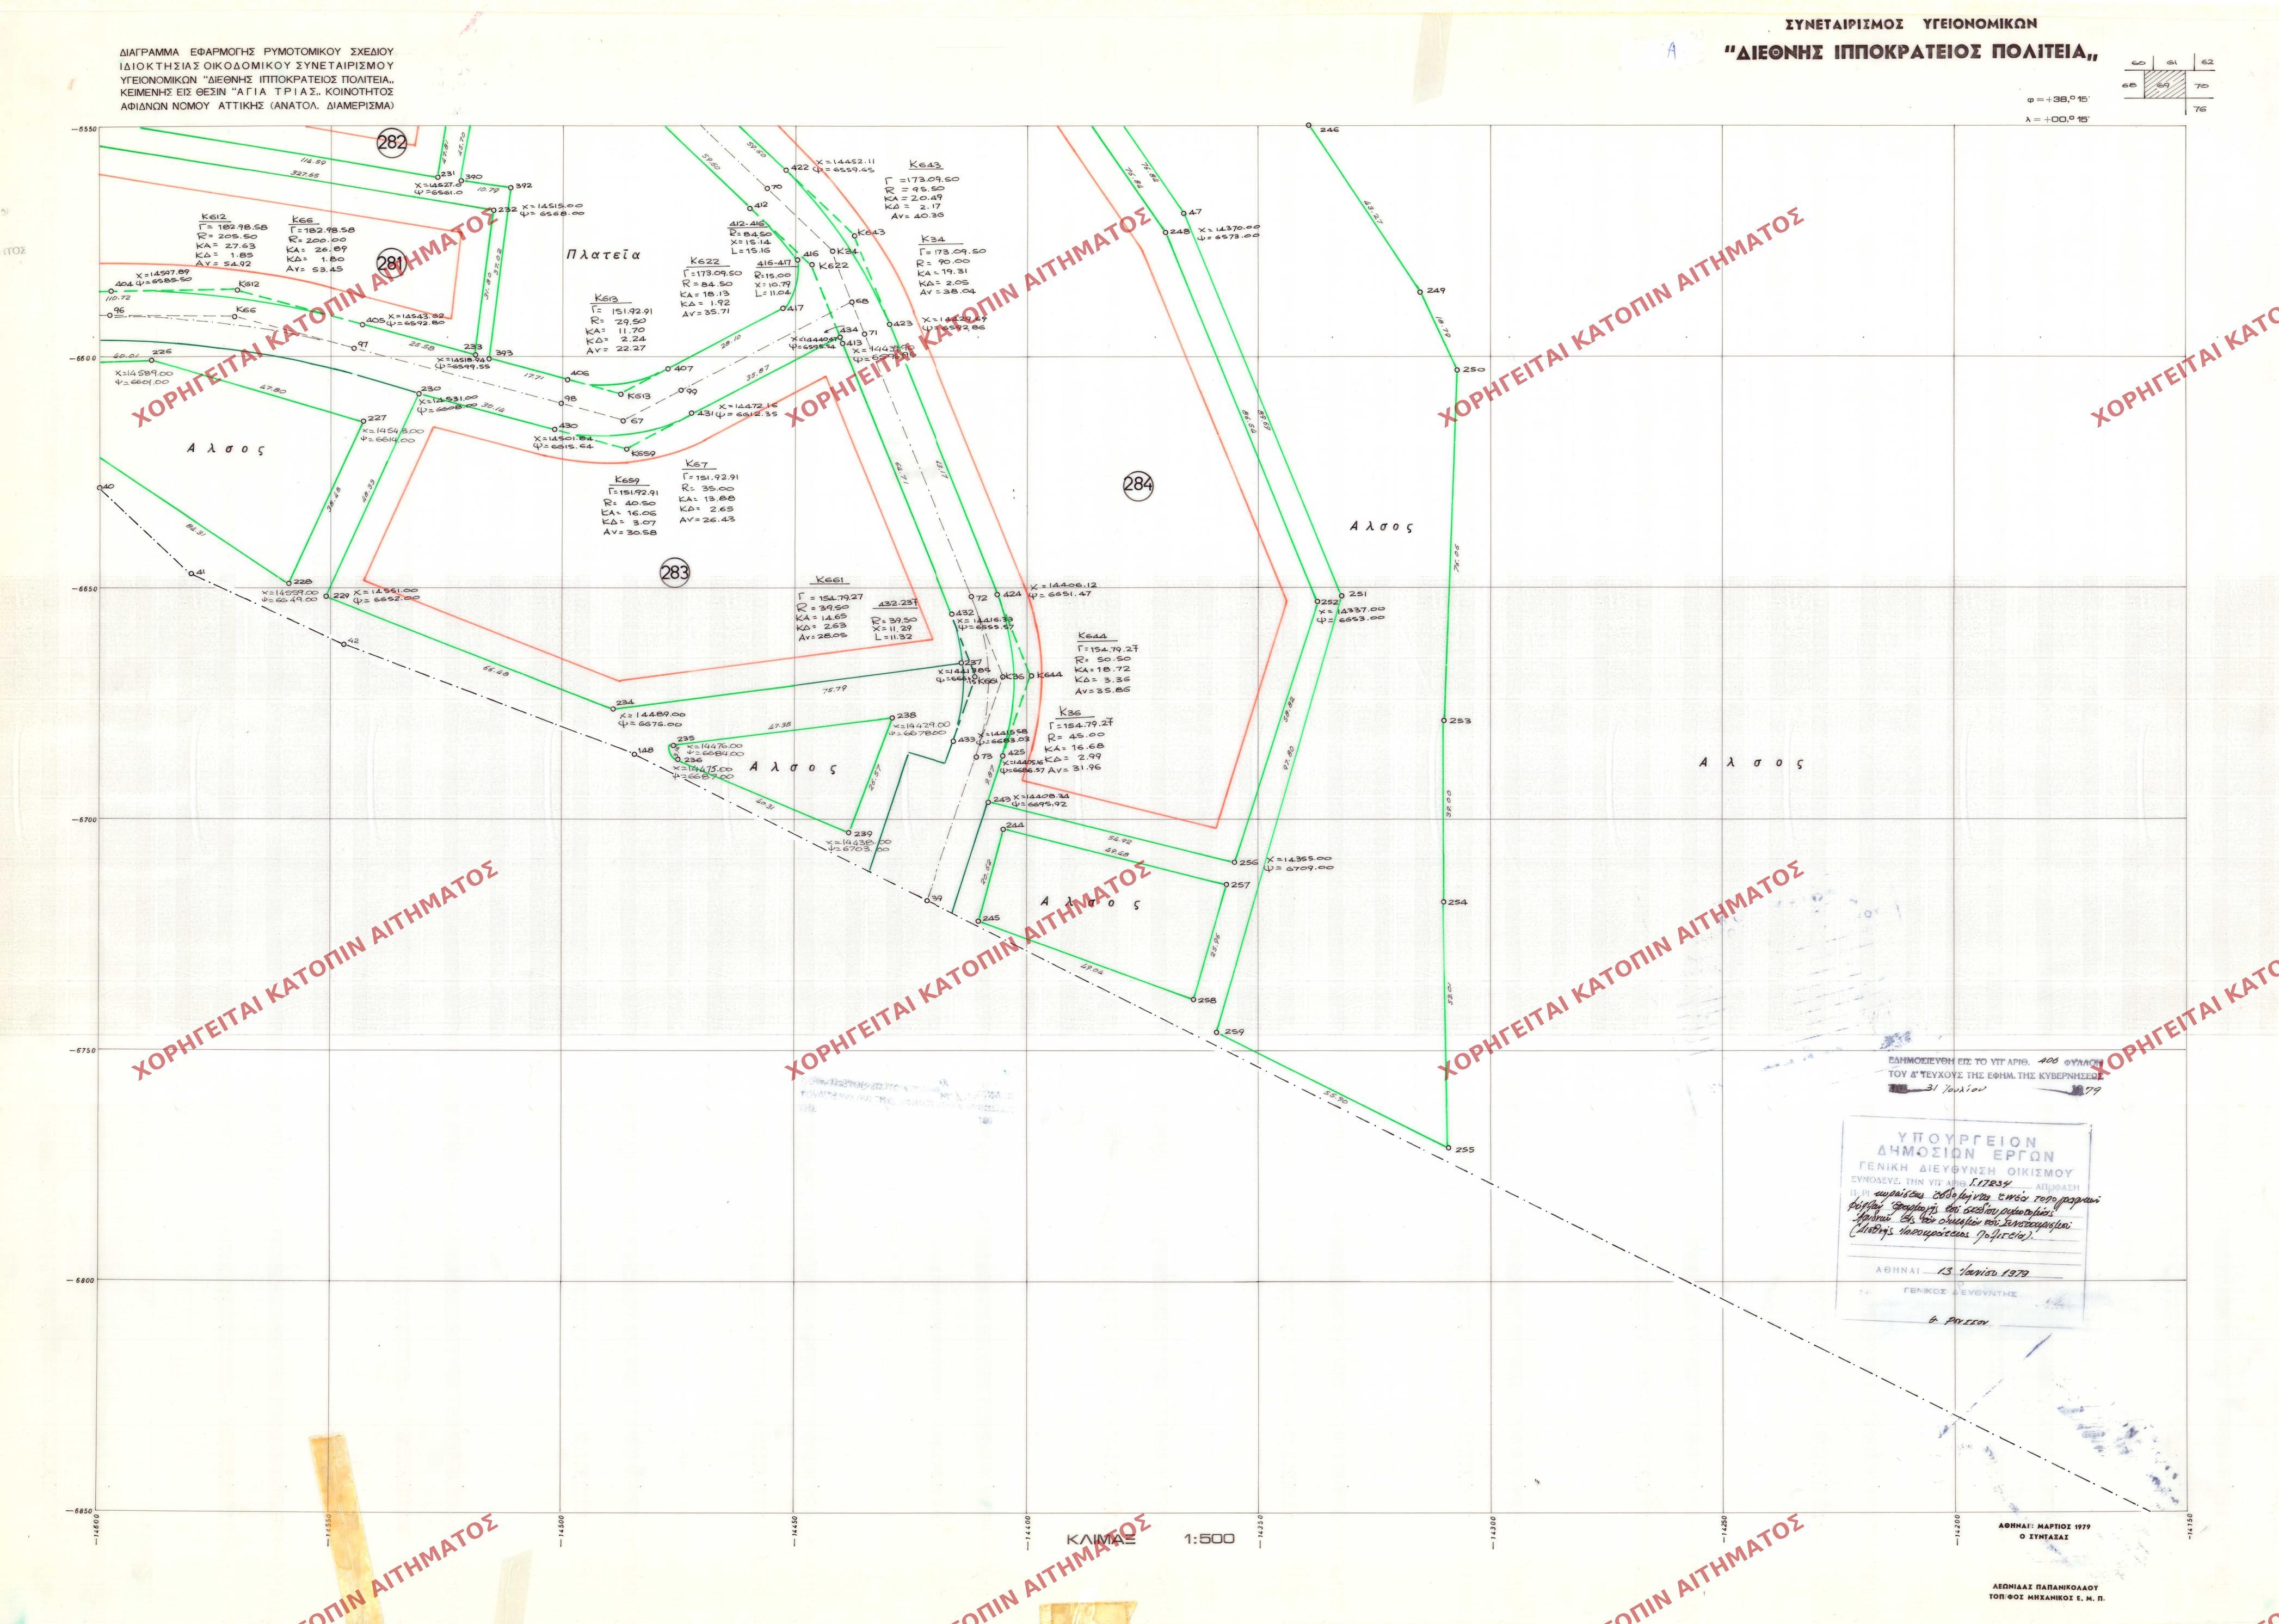2279x1624 pixels.
Task: Select the 'Πλατεία' square label
Action: coord(603,254)
